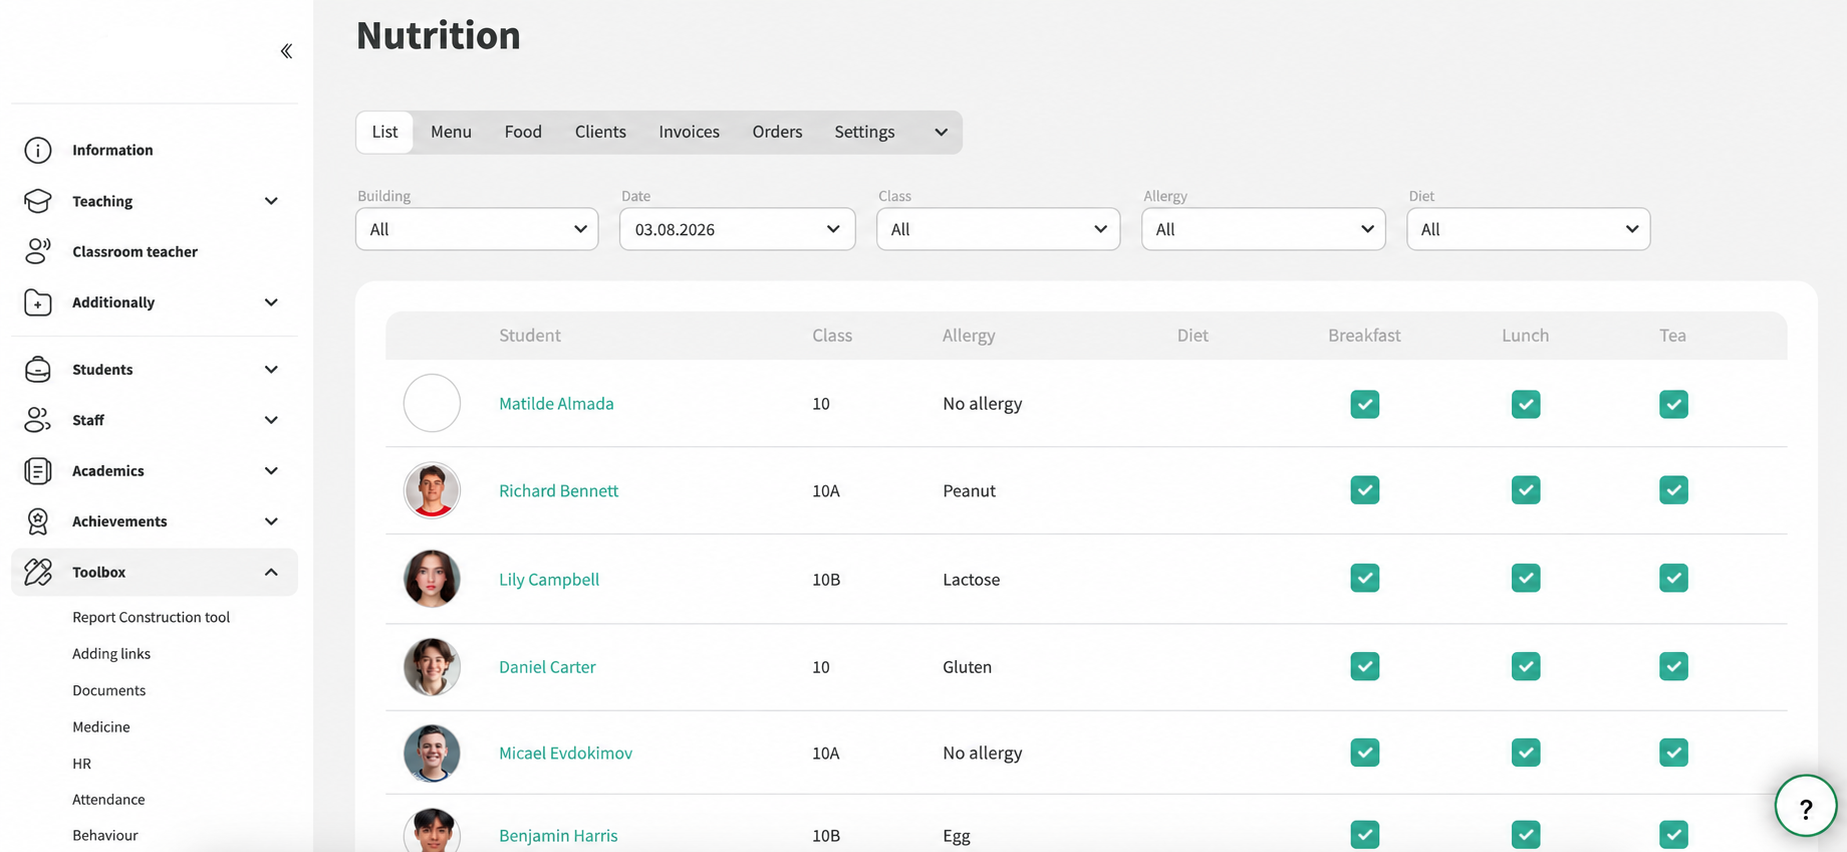Click the Additionally folder icon
This screenshot has height=852, width=1847.
coord(38,302)
